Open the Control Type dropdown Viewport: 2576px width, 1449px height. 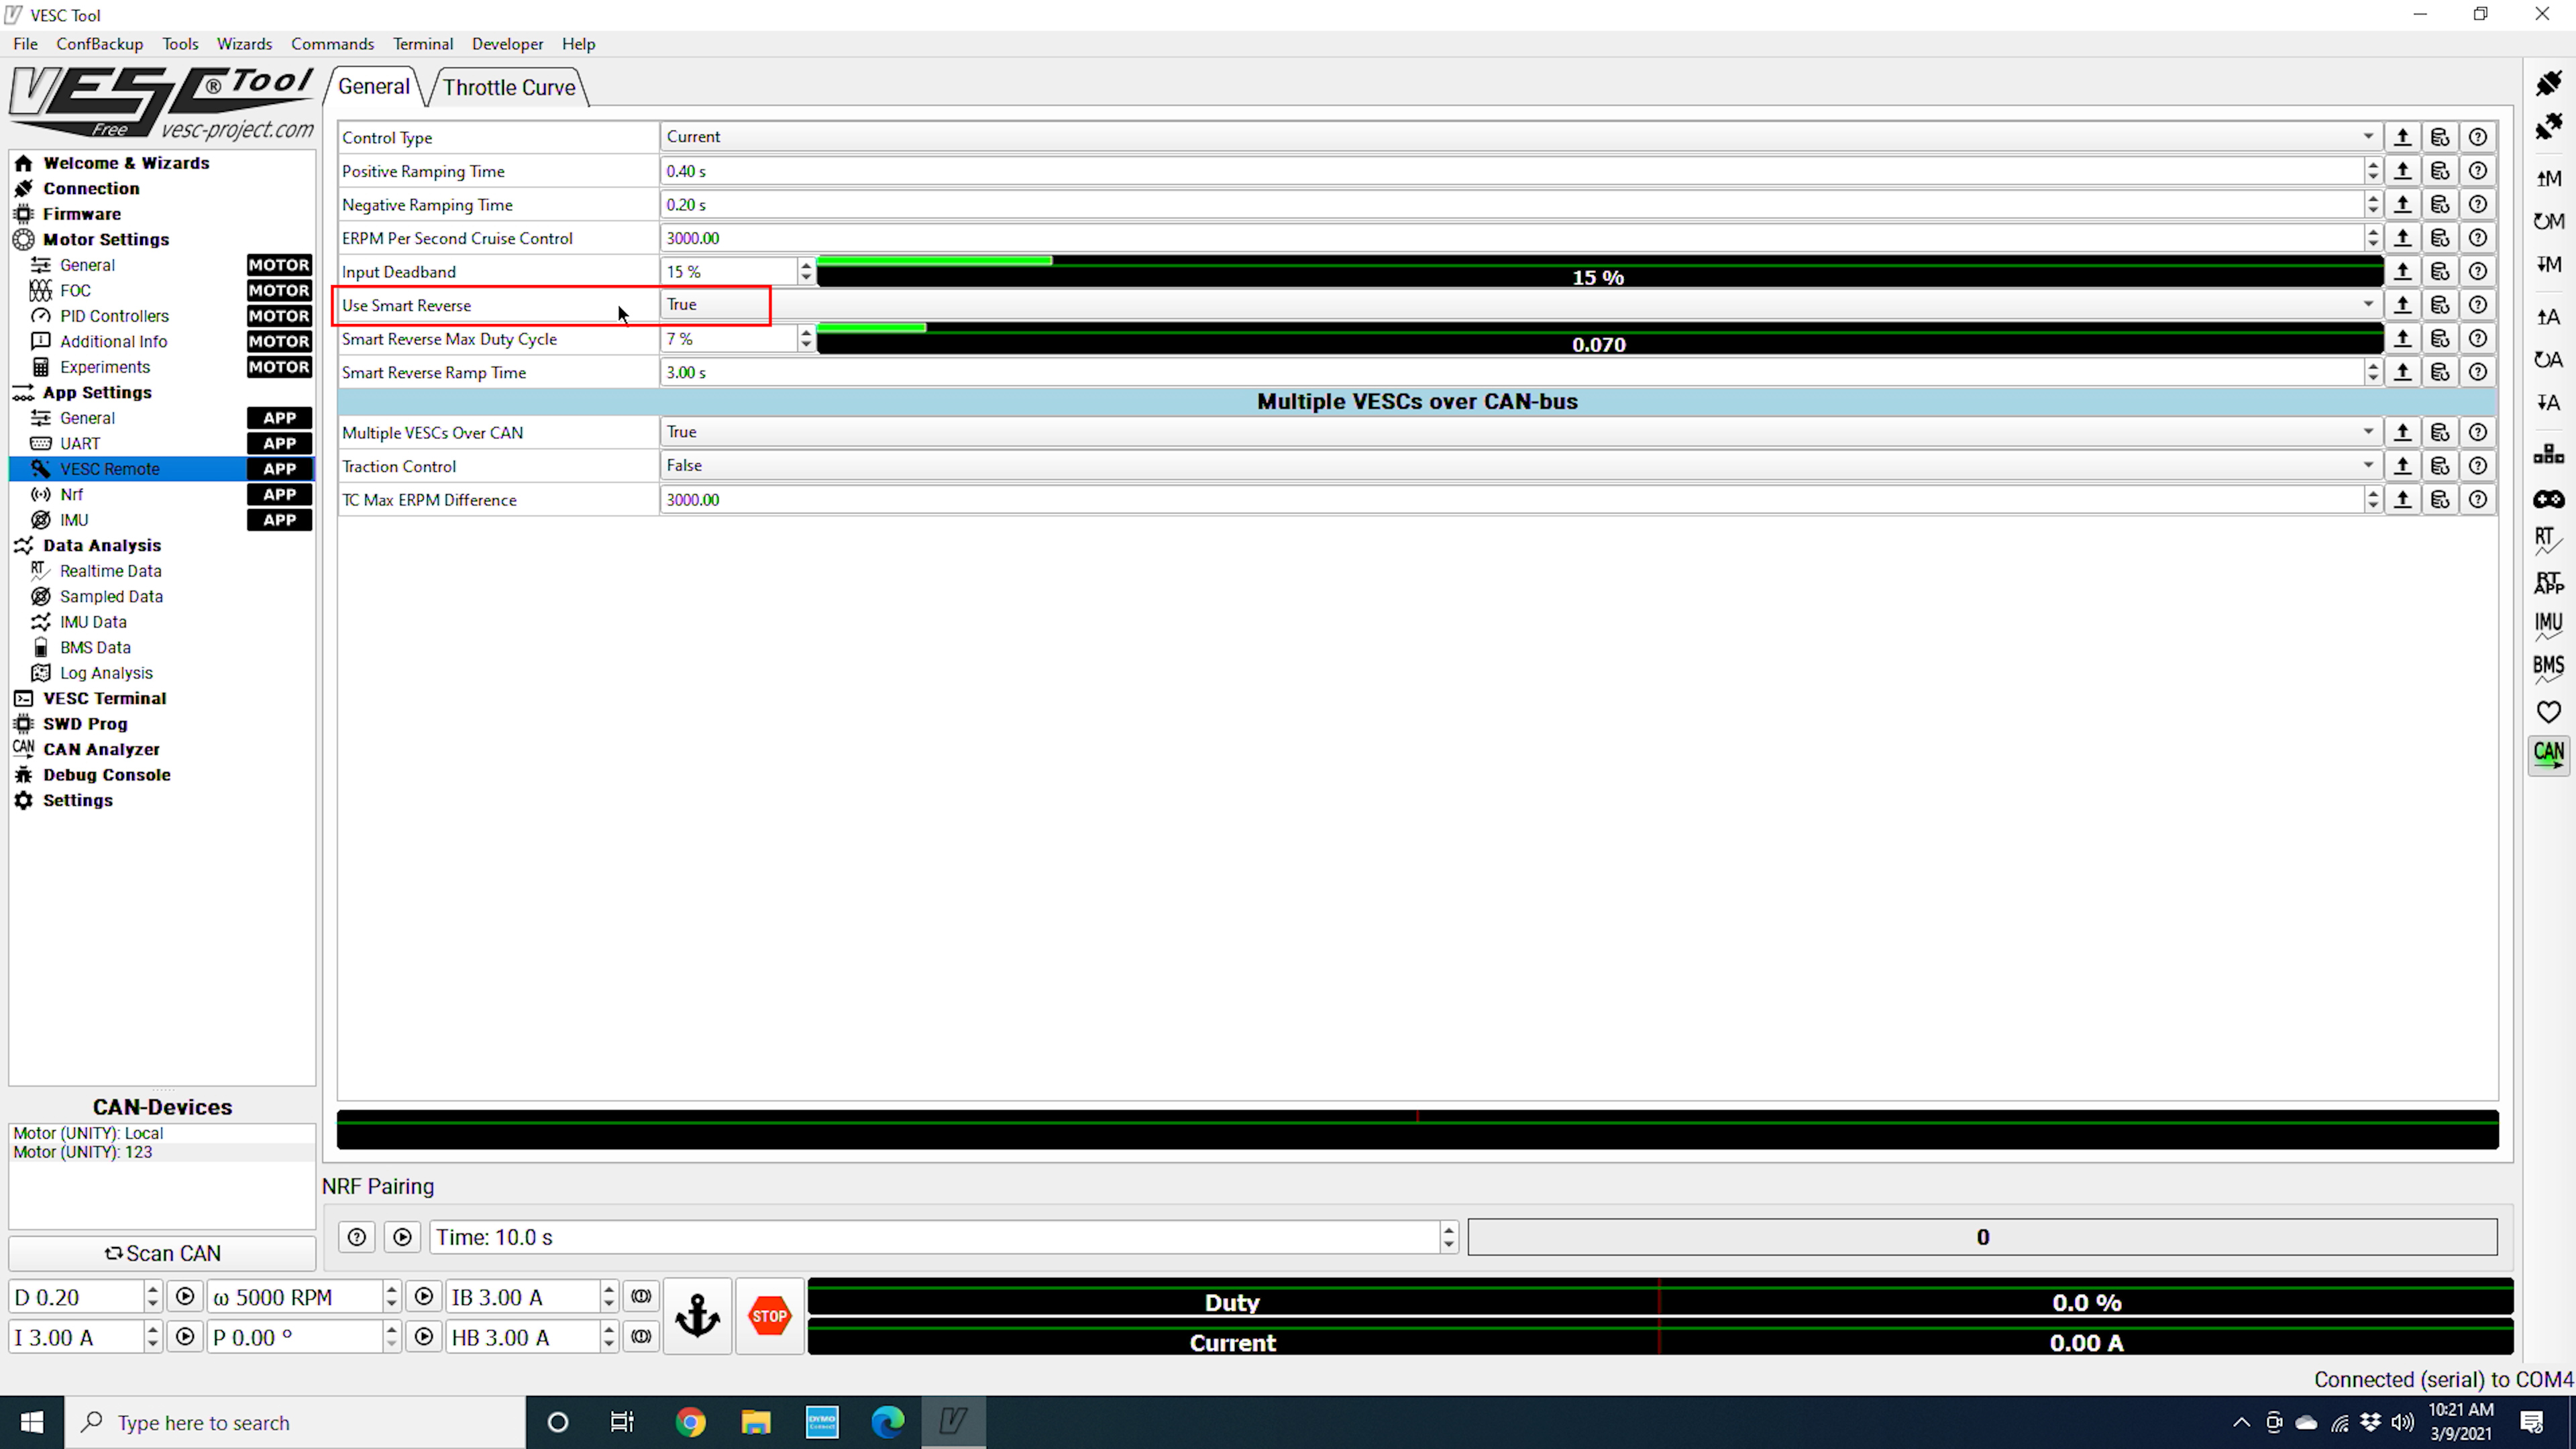[x=1521, y=137]
